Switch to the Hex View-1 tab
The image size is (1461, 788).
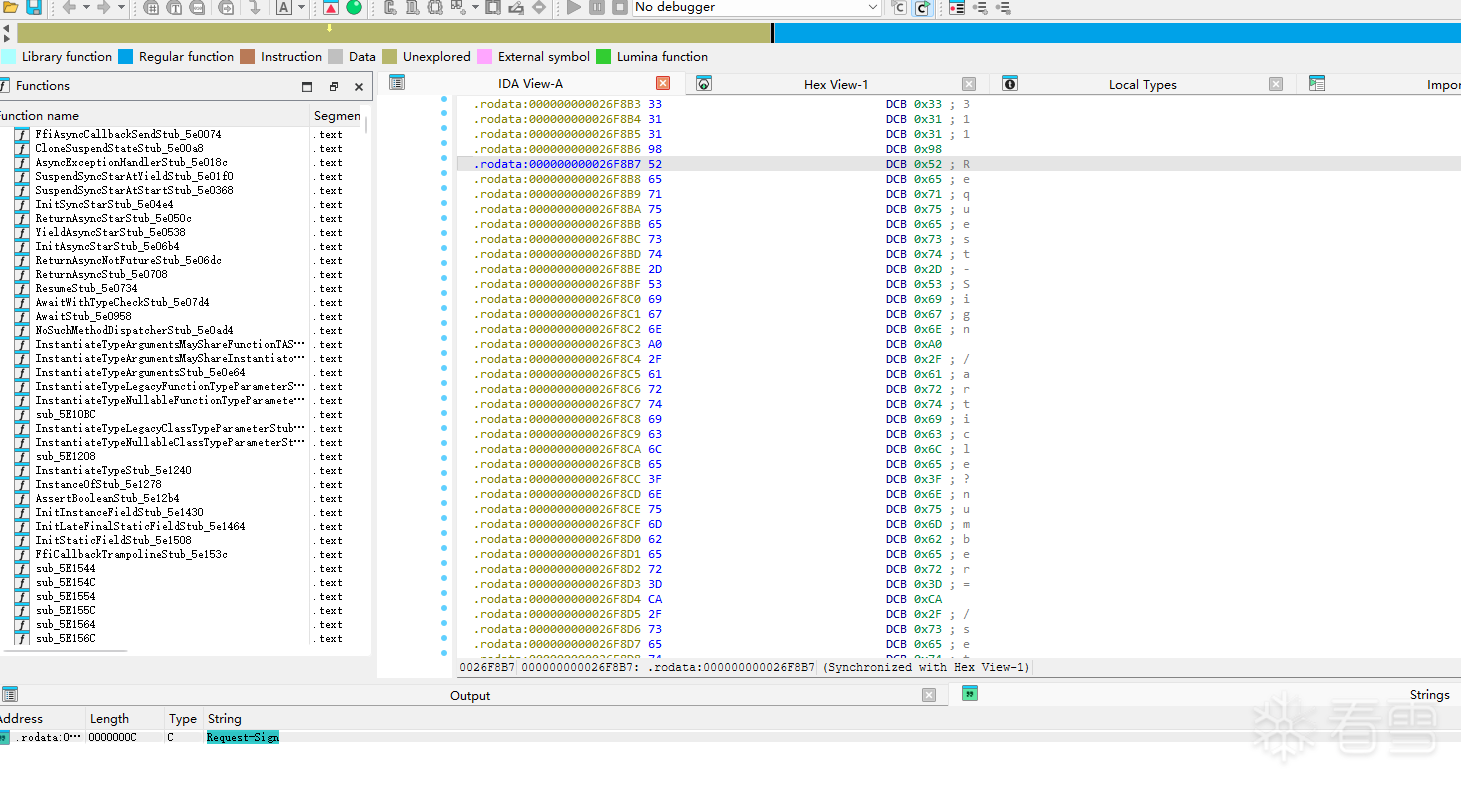click(x=835, y=85)
